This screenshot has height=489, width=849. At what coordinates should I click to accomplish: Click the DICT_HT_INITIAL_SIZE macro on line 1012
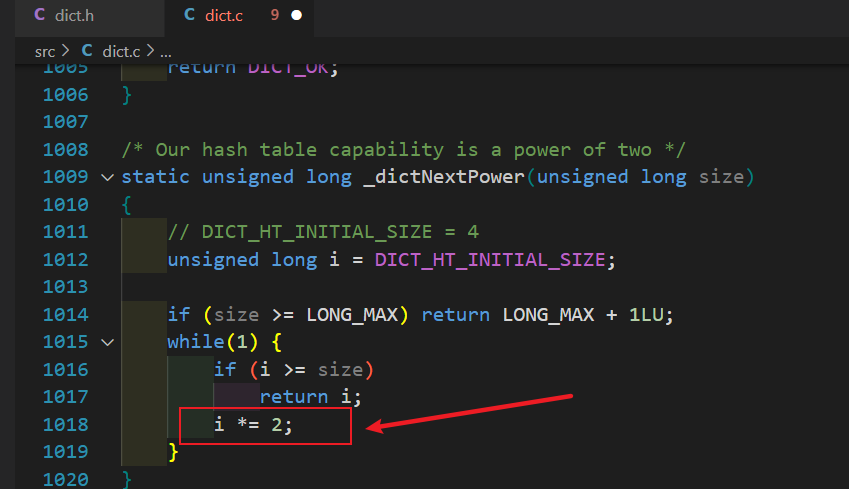pyautogui.click(x=489, y=260)
